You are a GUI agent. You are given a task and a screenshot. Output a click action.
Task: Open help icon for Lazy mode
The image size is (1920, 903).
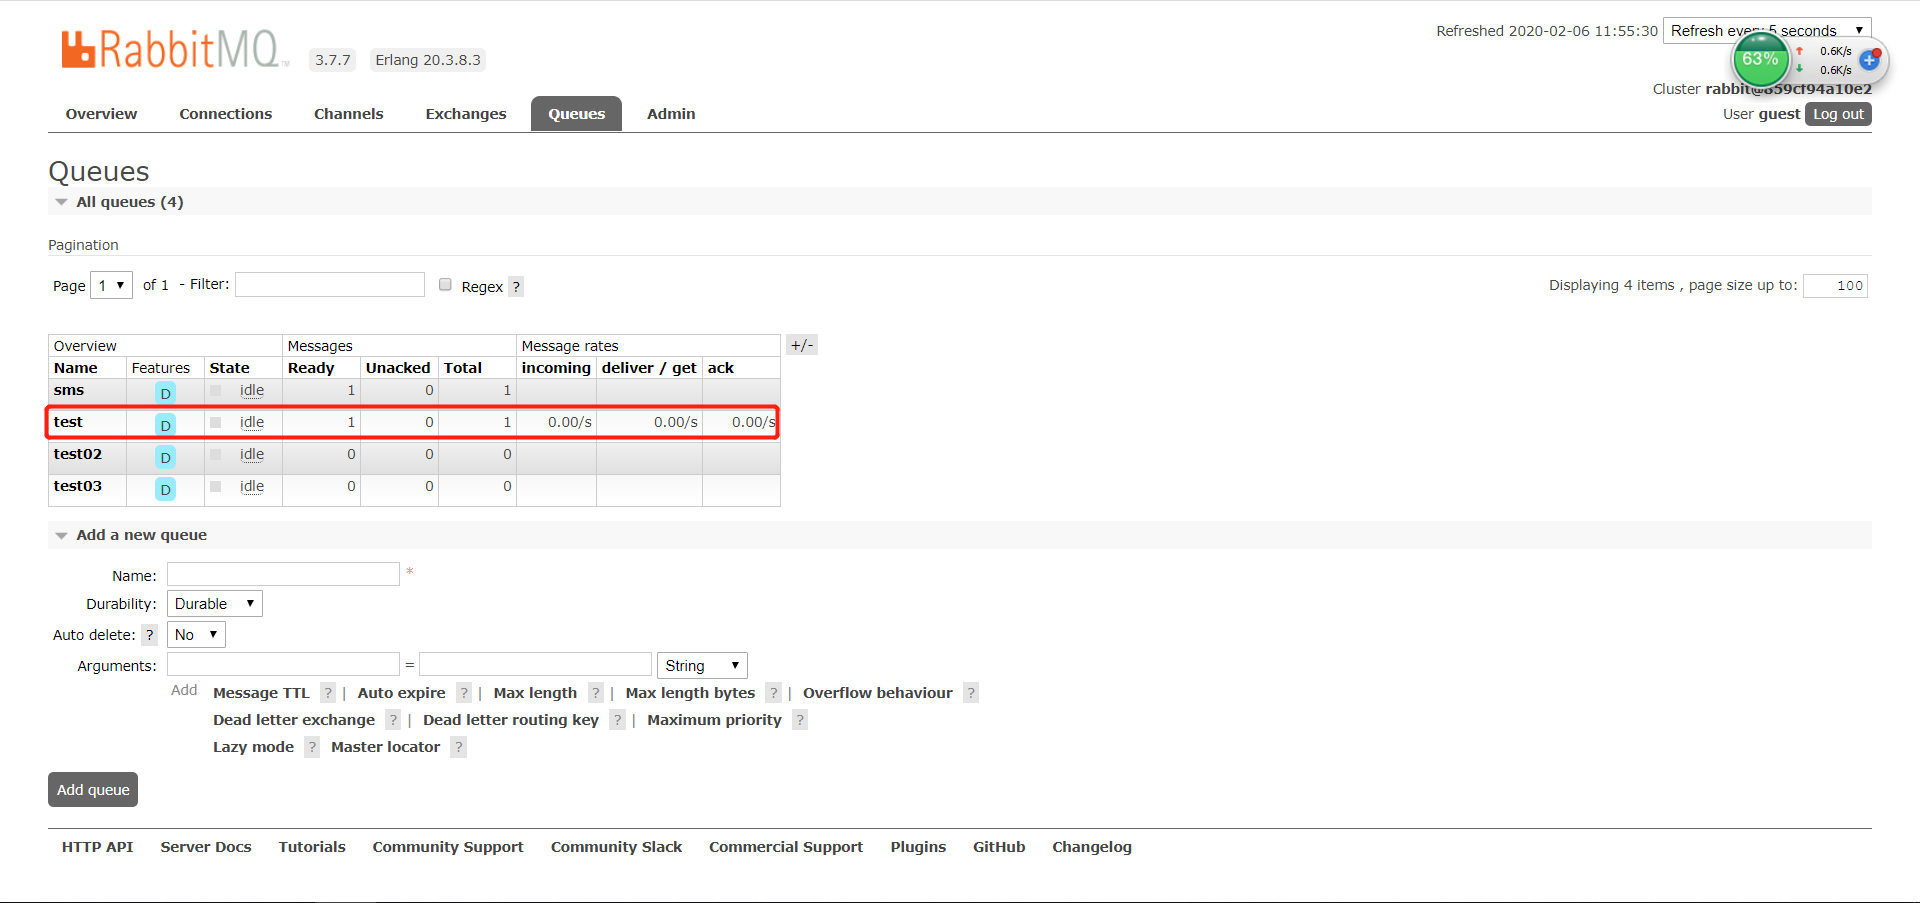point(312,747)
